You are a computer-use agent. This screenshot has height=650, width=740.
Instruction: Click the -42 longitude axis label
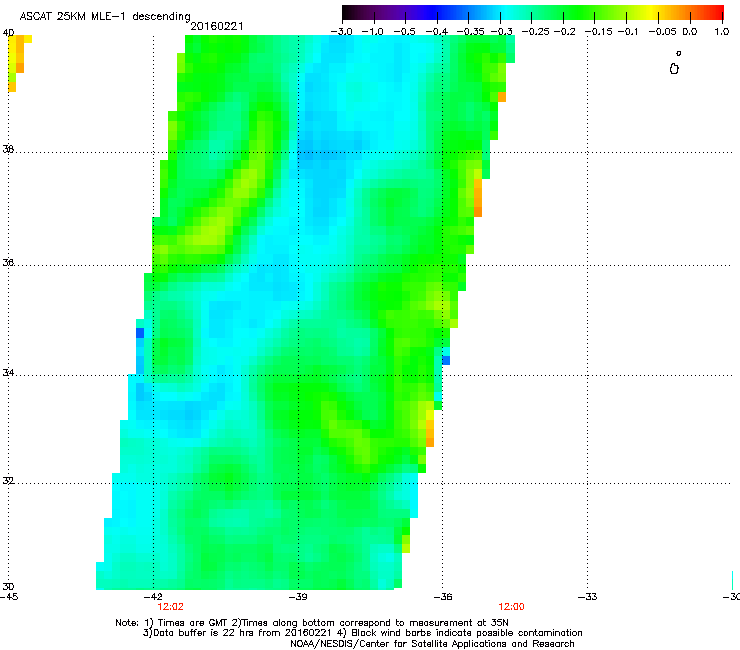pos(153,597)
